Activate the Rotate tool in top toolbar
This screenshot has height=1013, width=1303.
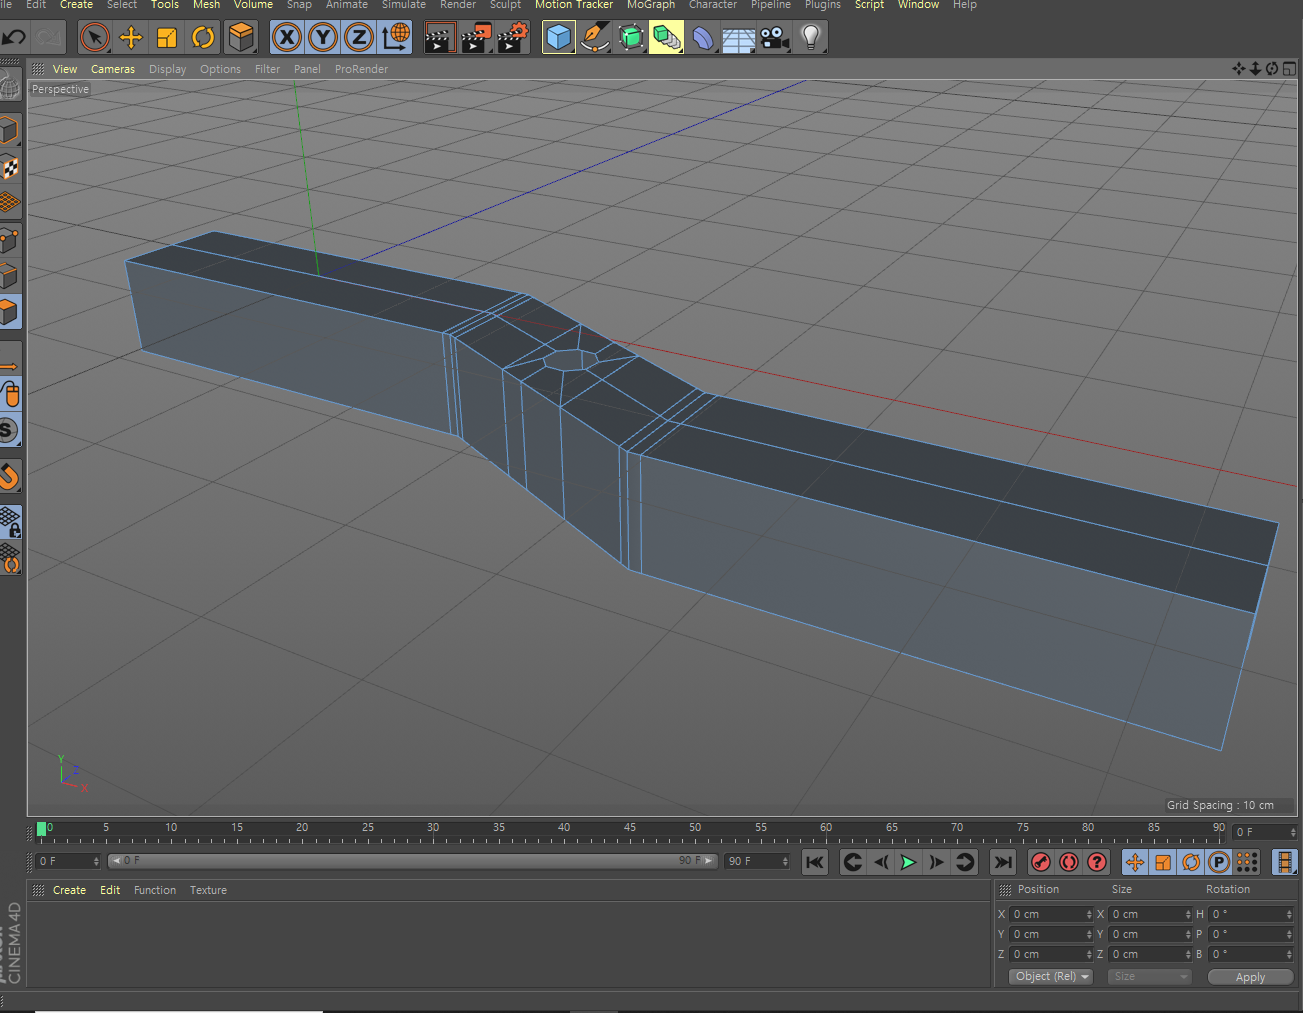[203, 38]
